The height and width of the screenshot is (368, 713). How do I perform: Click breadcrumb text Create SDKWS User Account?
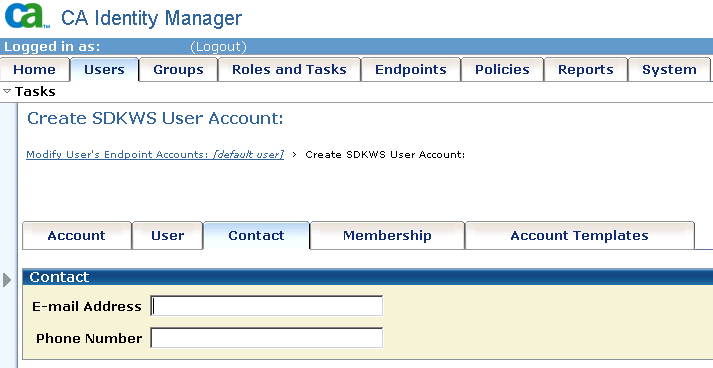click(x=385, y=155)
